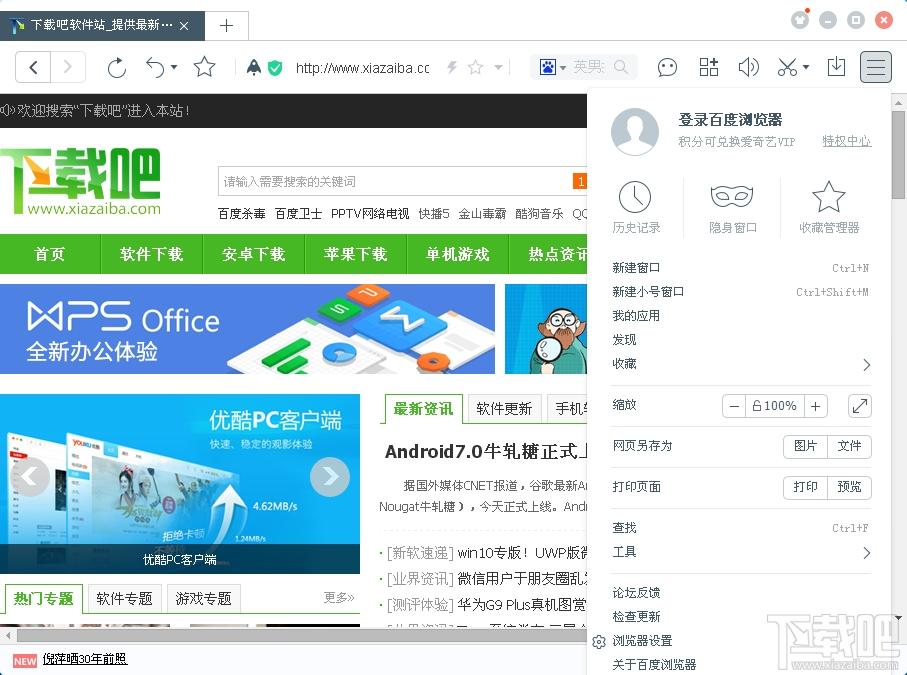Select 查找 menu item
Viewport: 907px width, 675px height.
740,528
